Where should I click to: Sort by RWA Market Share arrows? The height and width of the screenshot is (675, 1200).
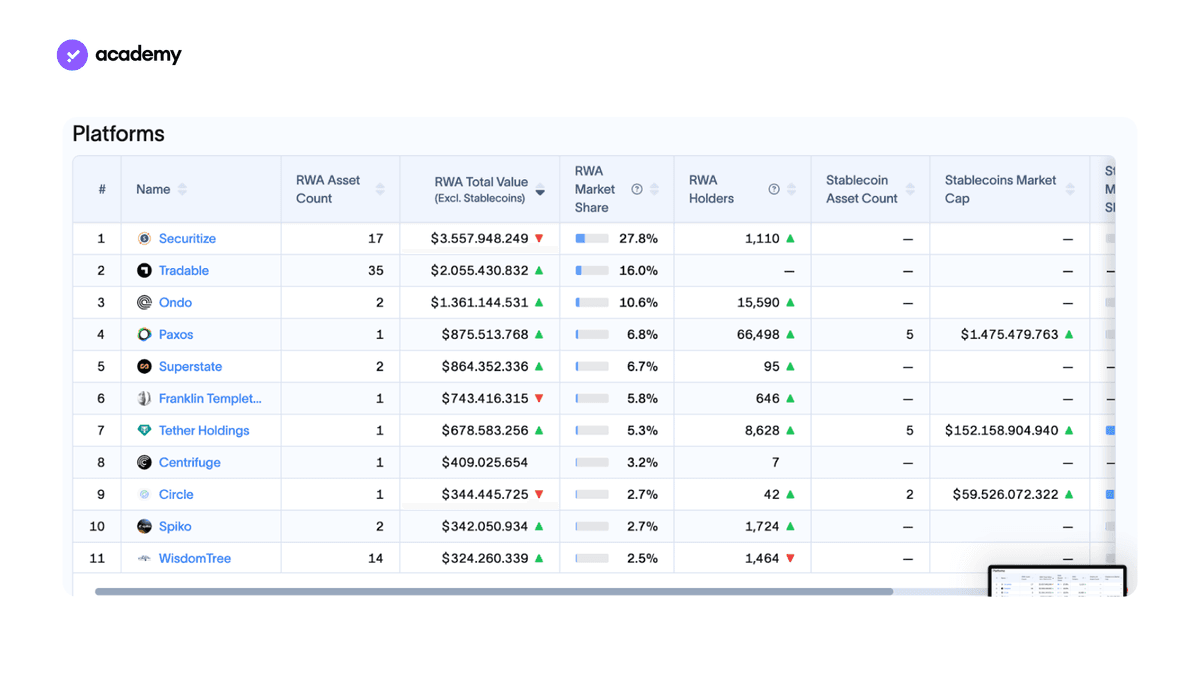pyautogui.click(x=655, y=189)
